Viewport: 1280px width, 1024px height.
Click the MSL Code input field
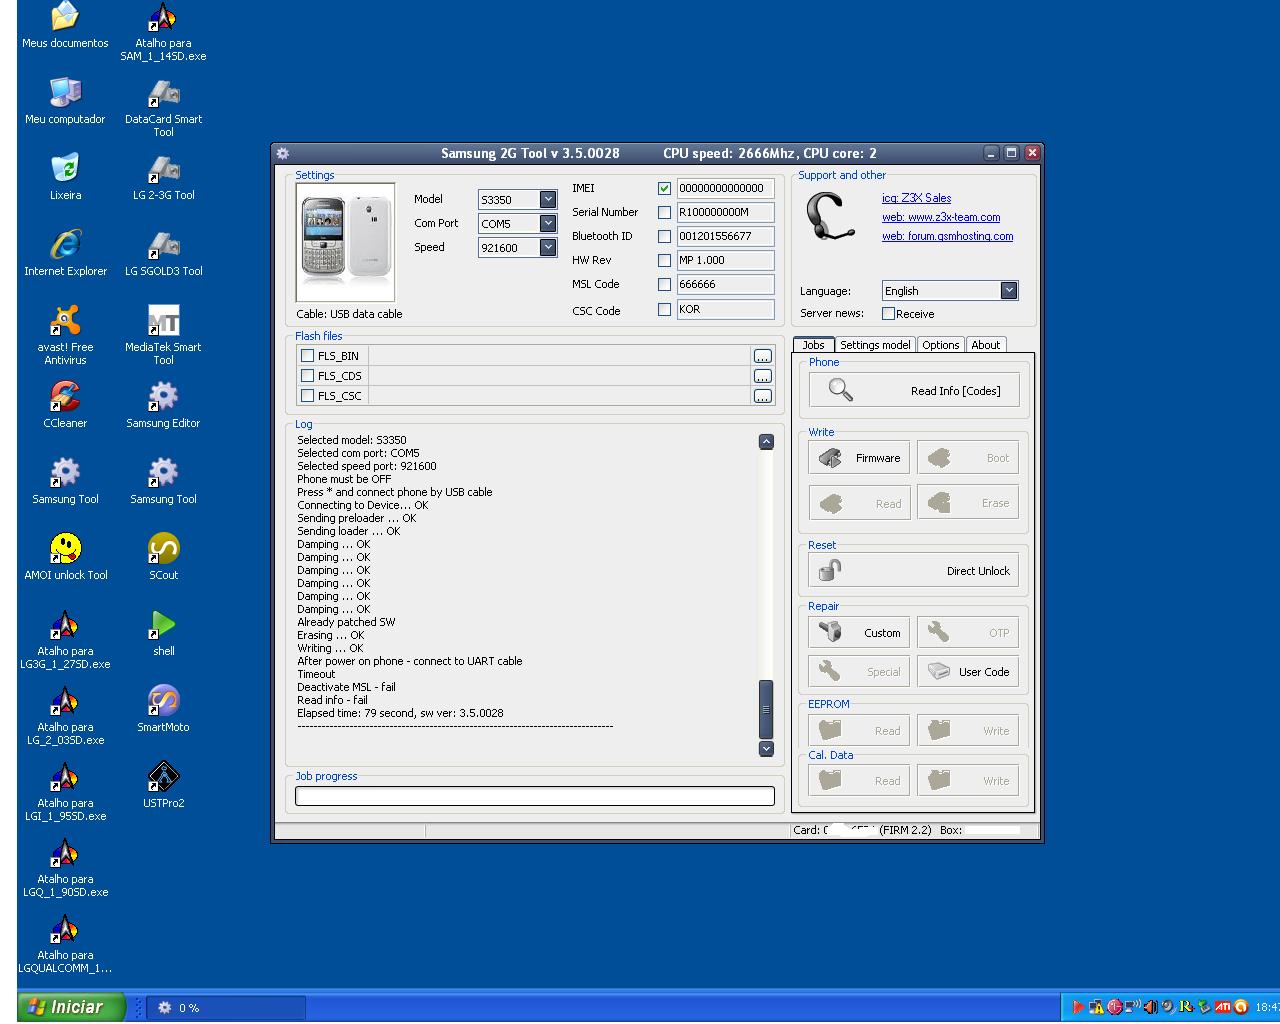(x=725, y=284)
